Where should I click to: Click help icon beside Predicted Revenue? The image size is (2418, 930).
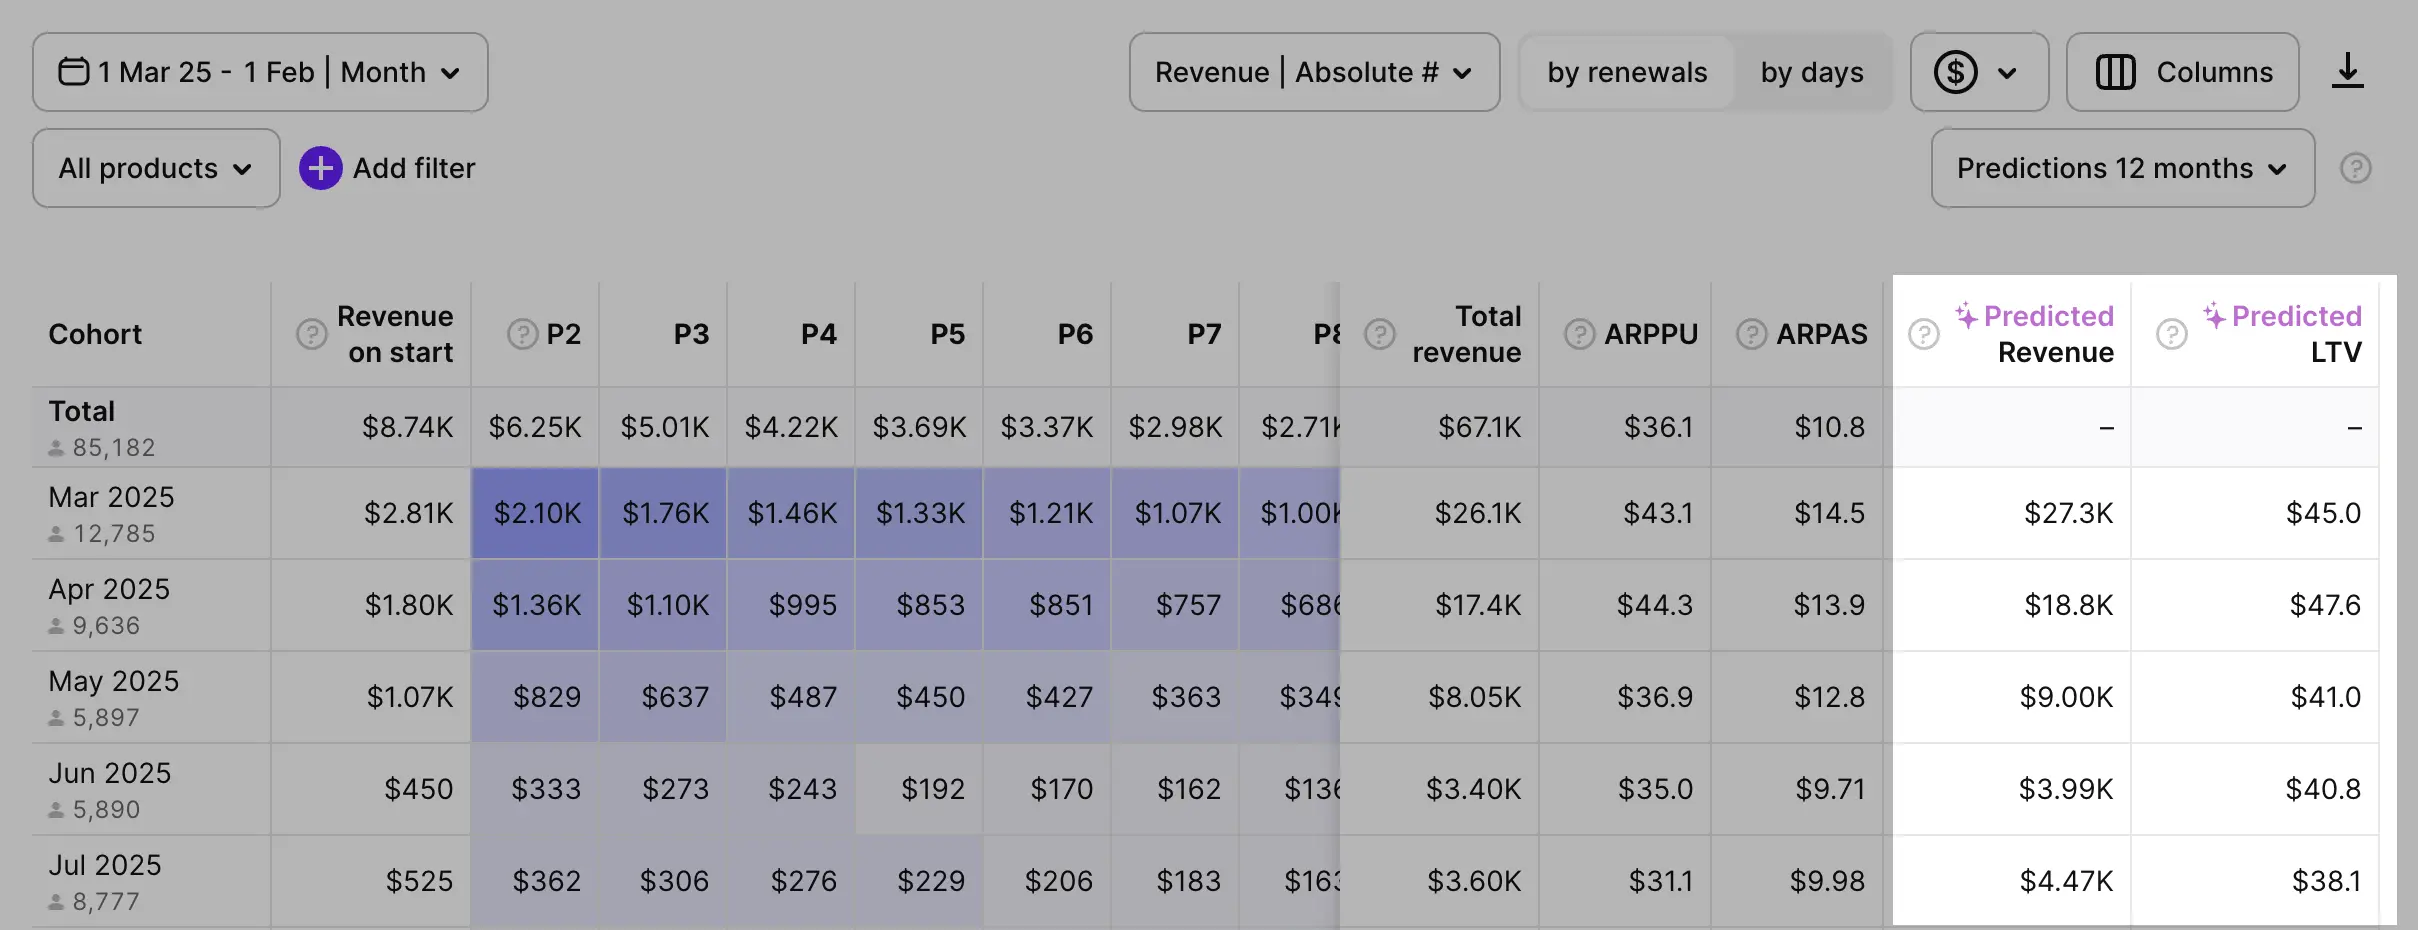coord(1923,334)
